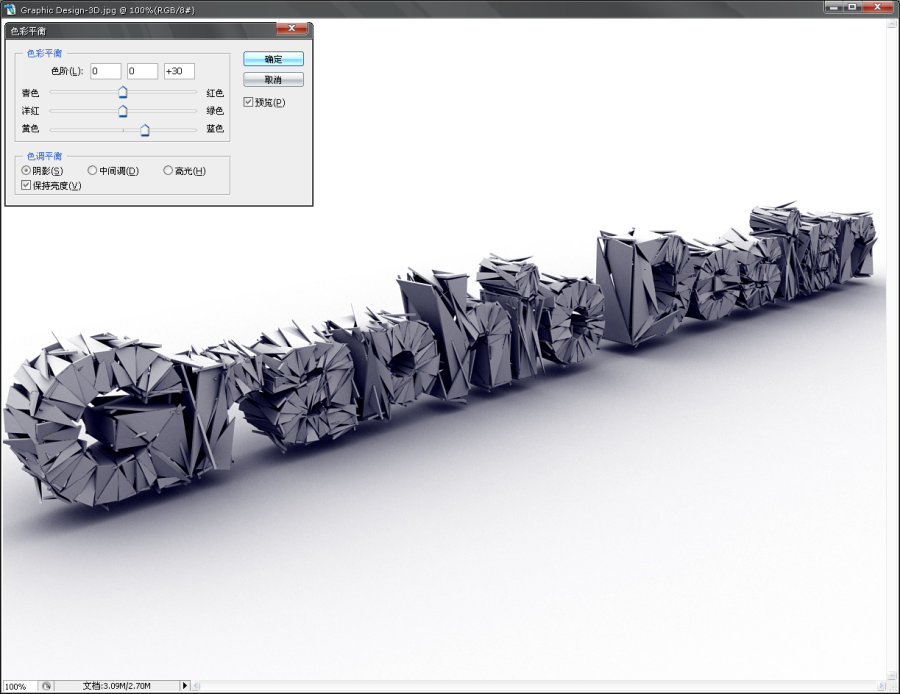Click the yellow-blue (黄色/蓝色) slider handle
The height and width of the screenshot is (694, 900).
[145, 130]
